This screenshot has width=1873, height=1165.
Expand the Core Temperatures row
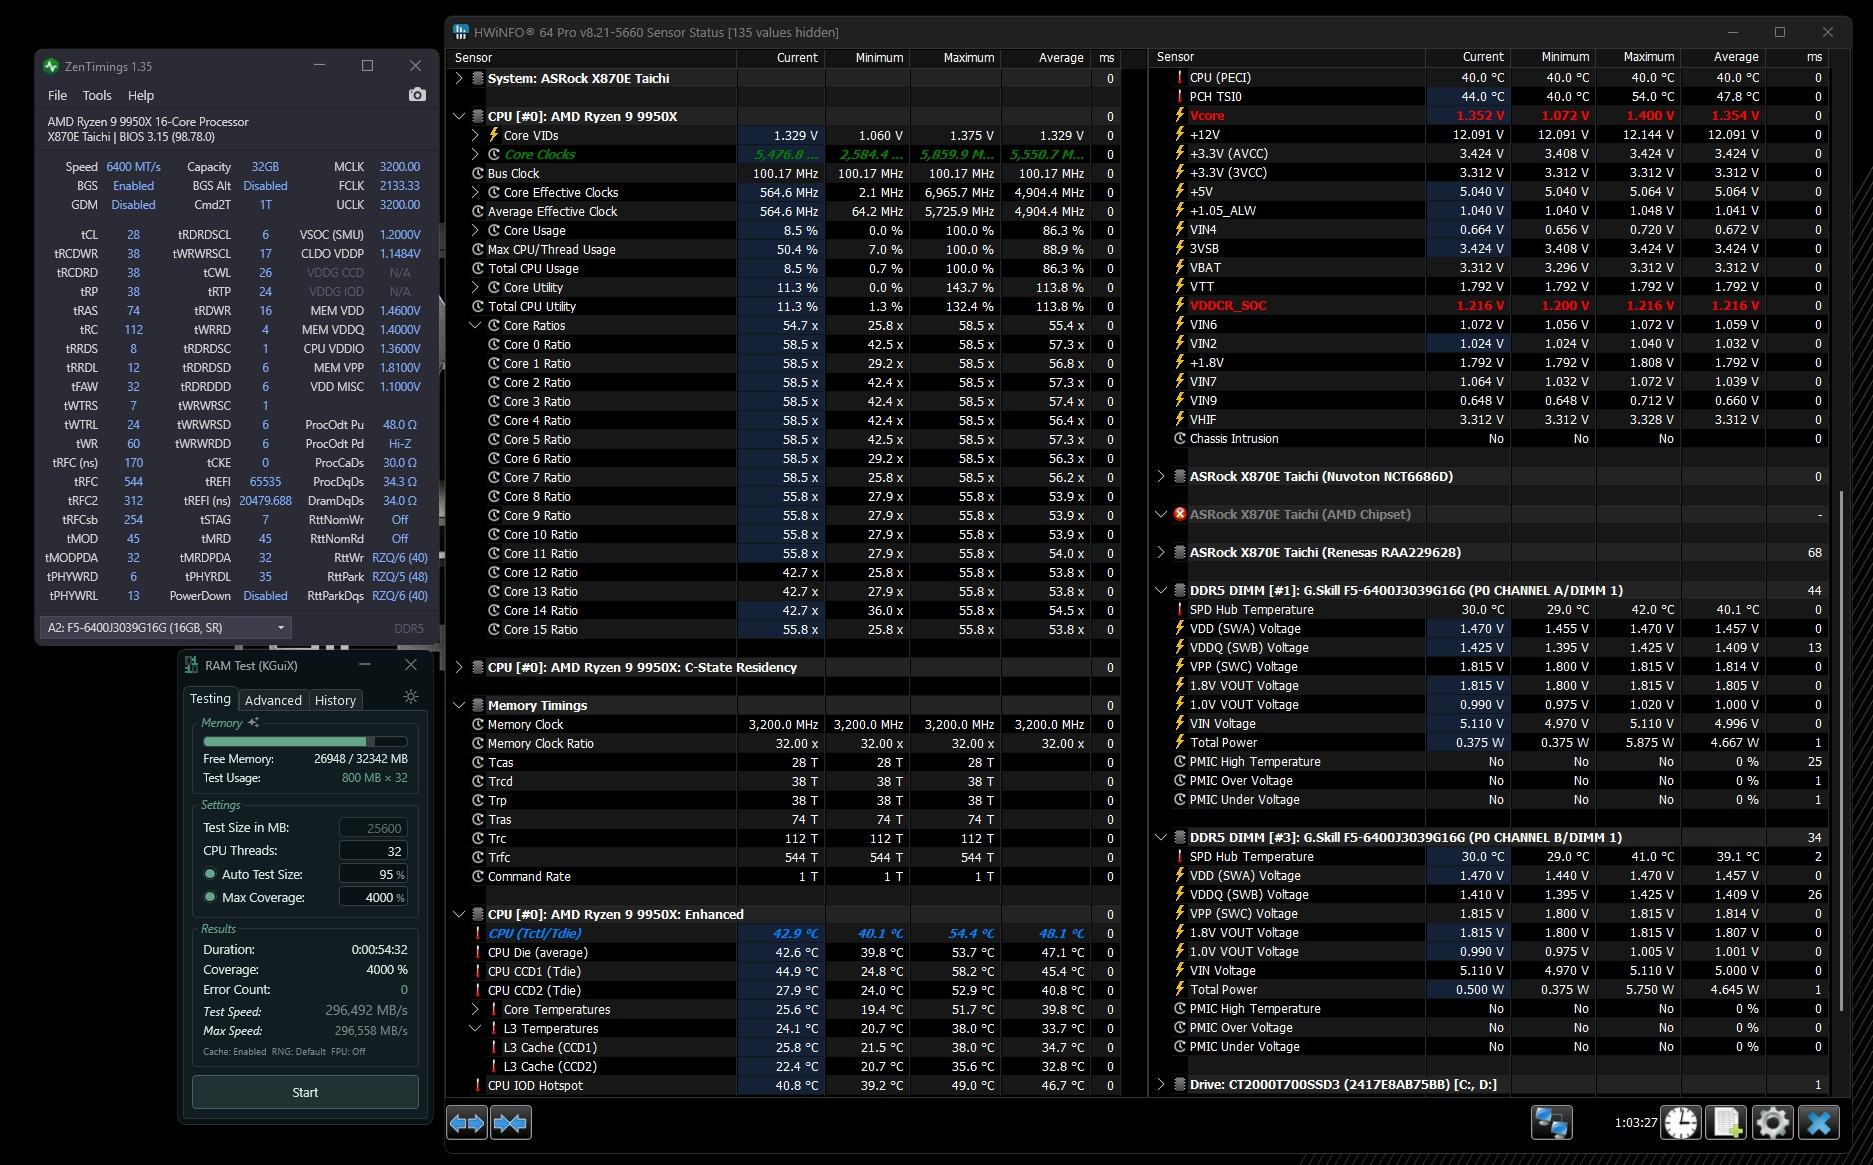point(475,1009)
